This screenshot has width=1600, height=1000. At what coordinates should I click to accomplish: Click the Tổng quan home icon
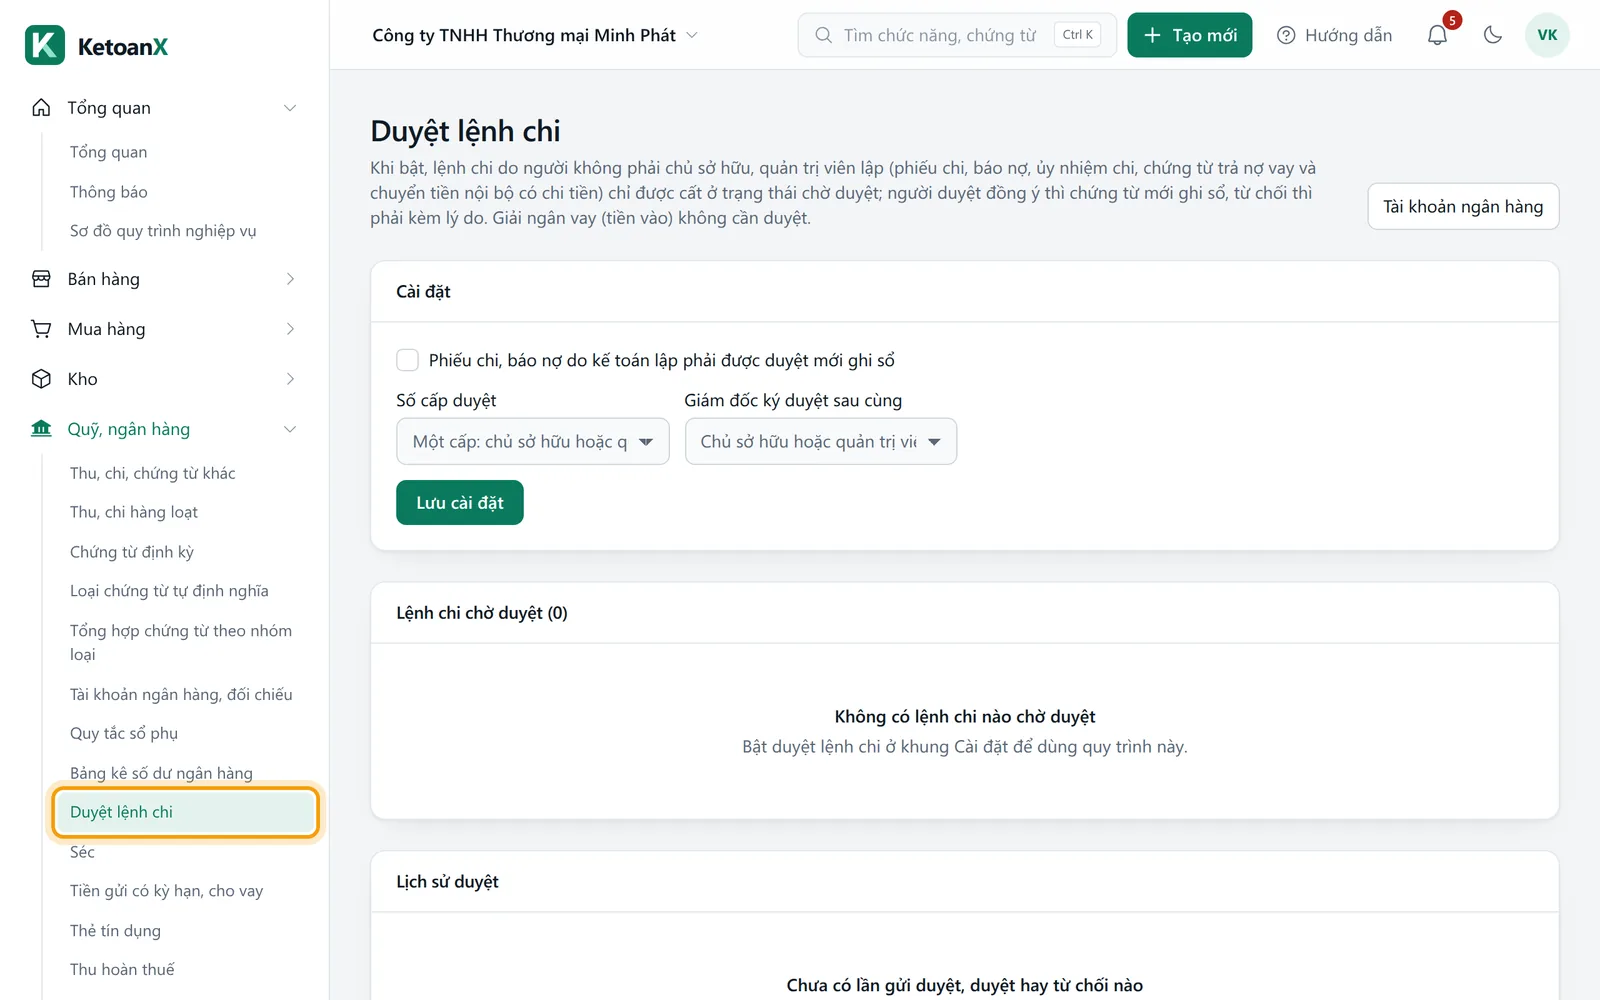(x=41, y=108)
